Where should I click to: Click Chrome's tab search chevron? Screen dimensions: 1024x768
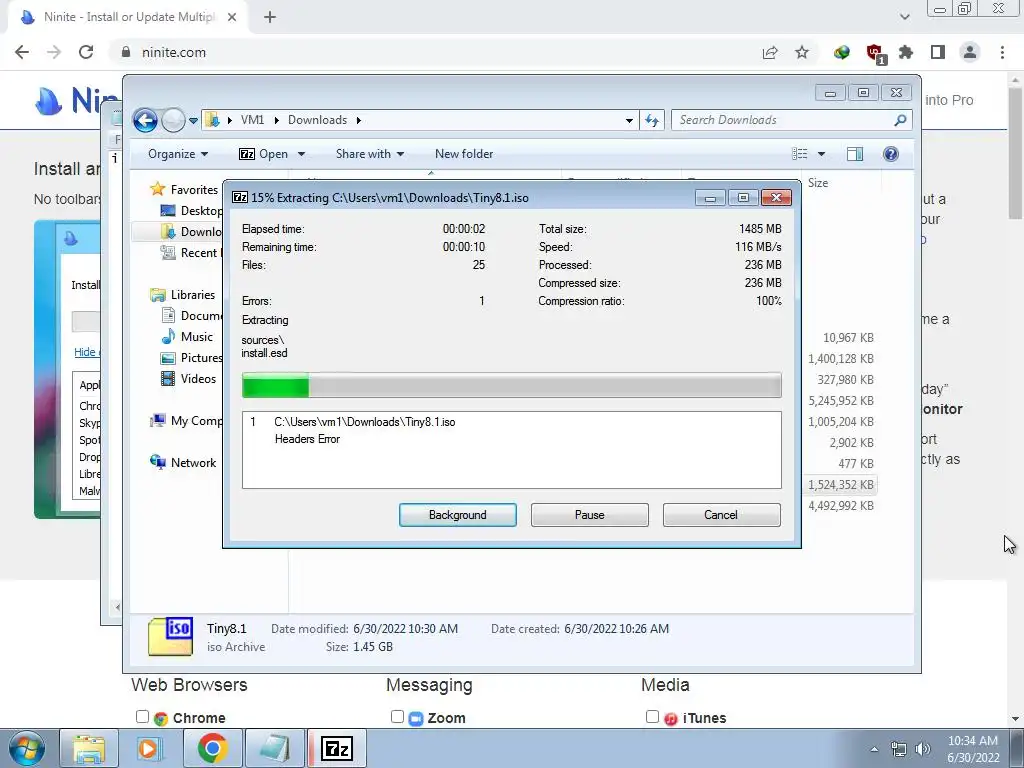(x=904, y=17)
